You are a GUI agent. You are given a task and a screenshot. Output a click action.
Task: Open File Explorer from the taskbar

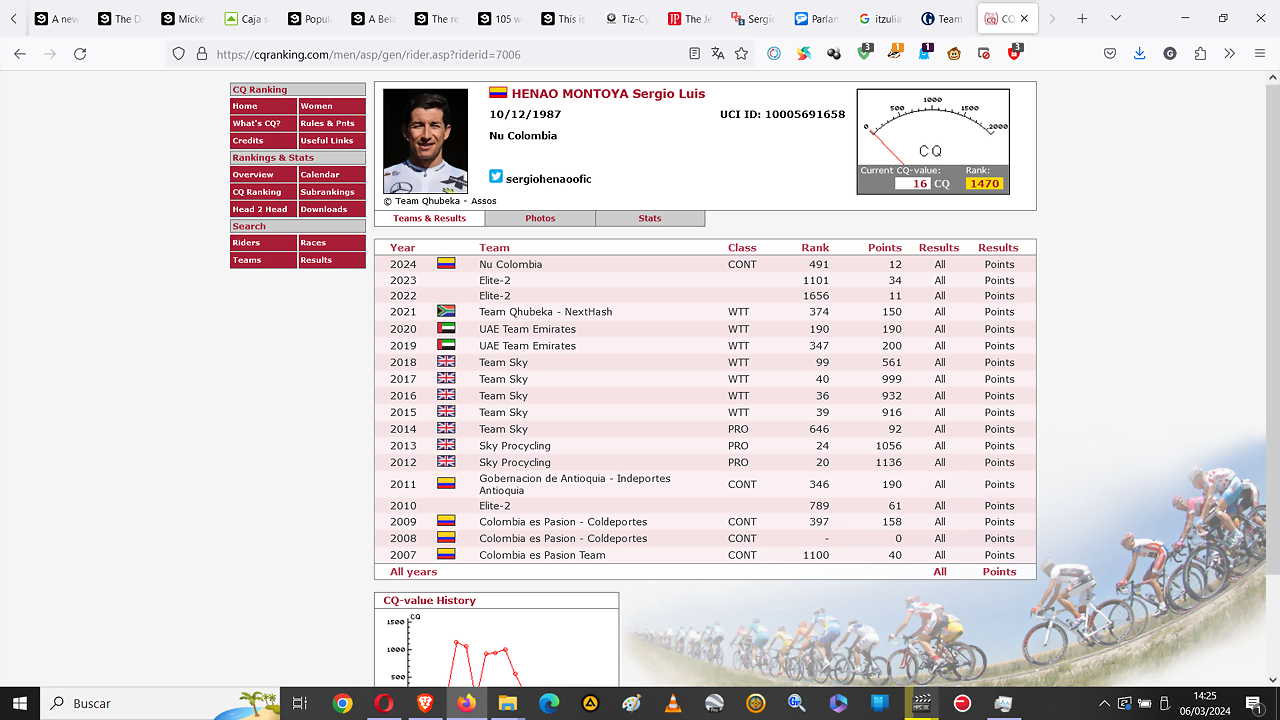[x=507, y=703]
